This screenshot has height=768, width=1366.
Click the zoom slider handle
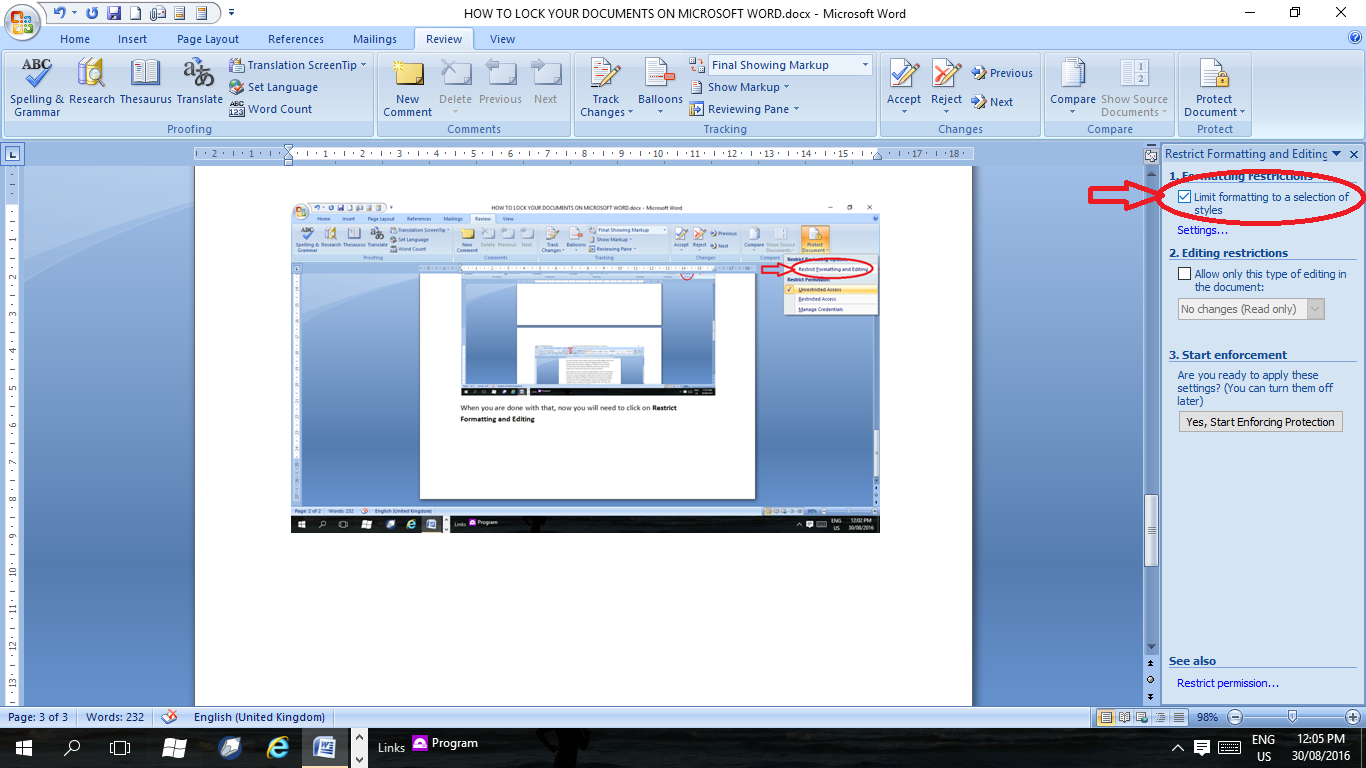click(x=1293, y=717)
